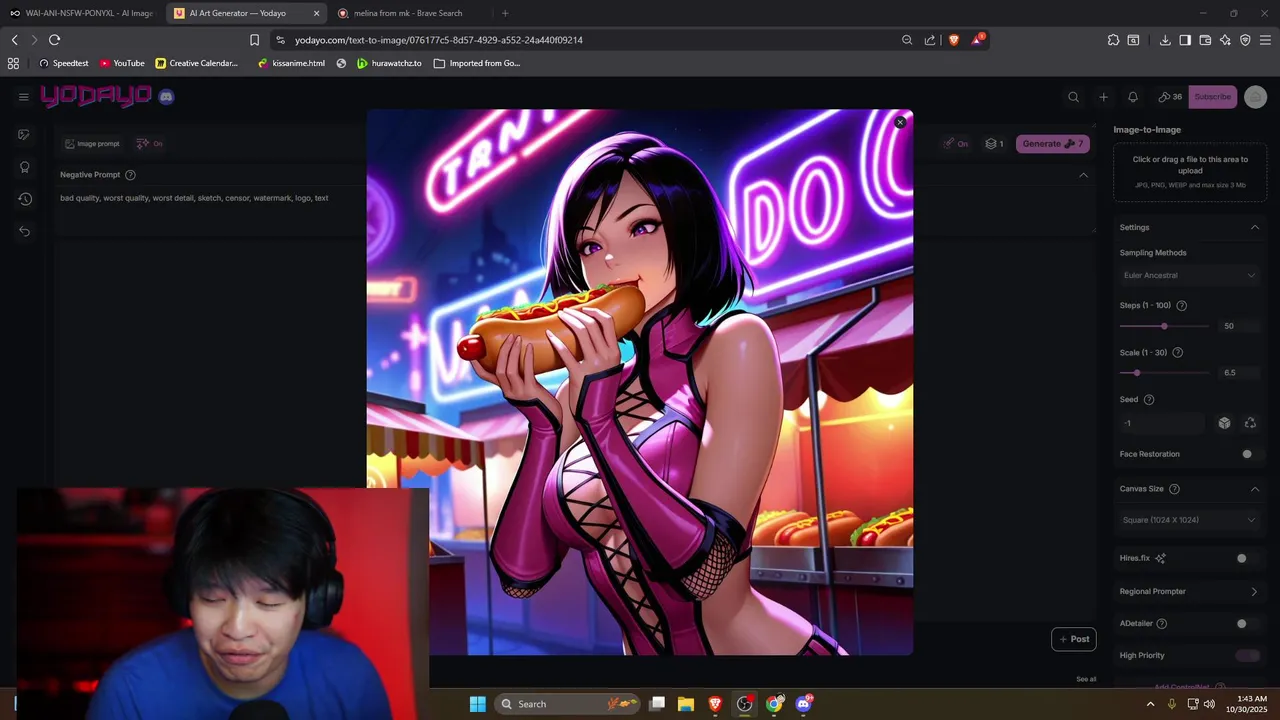The image size is (1280, 720).
Task: Click the recycle seed icon
Action: 1250,423
